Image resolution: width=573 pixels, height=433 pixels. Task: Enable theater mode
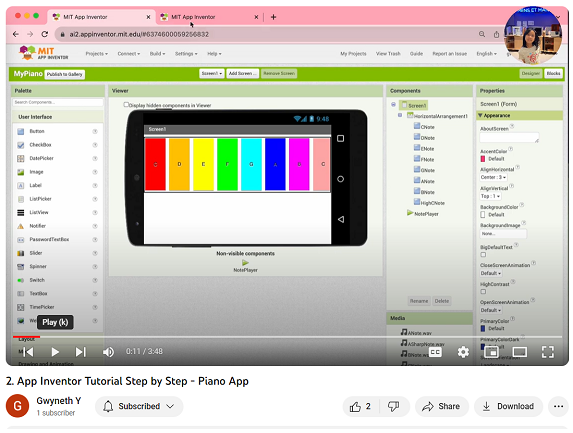coord(519,352)
